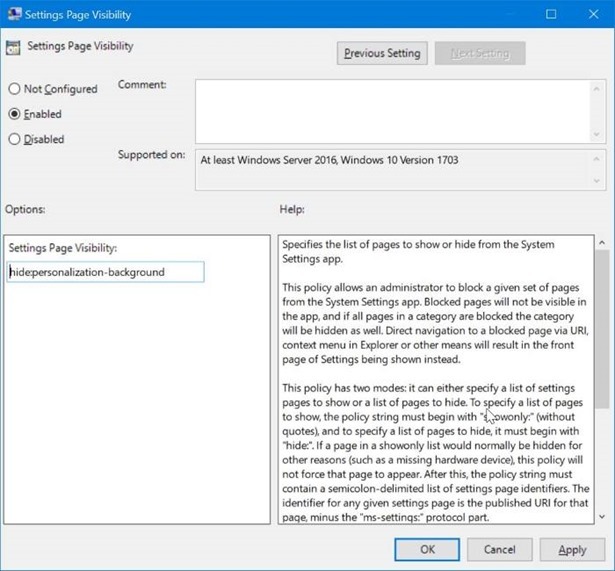The width and height of the screenshot is (615, 571).
Task: Click the Settings Page Visibility text field
Action: pyautogui.click(x=106, y=272)
